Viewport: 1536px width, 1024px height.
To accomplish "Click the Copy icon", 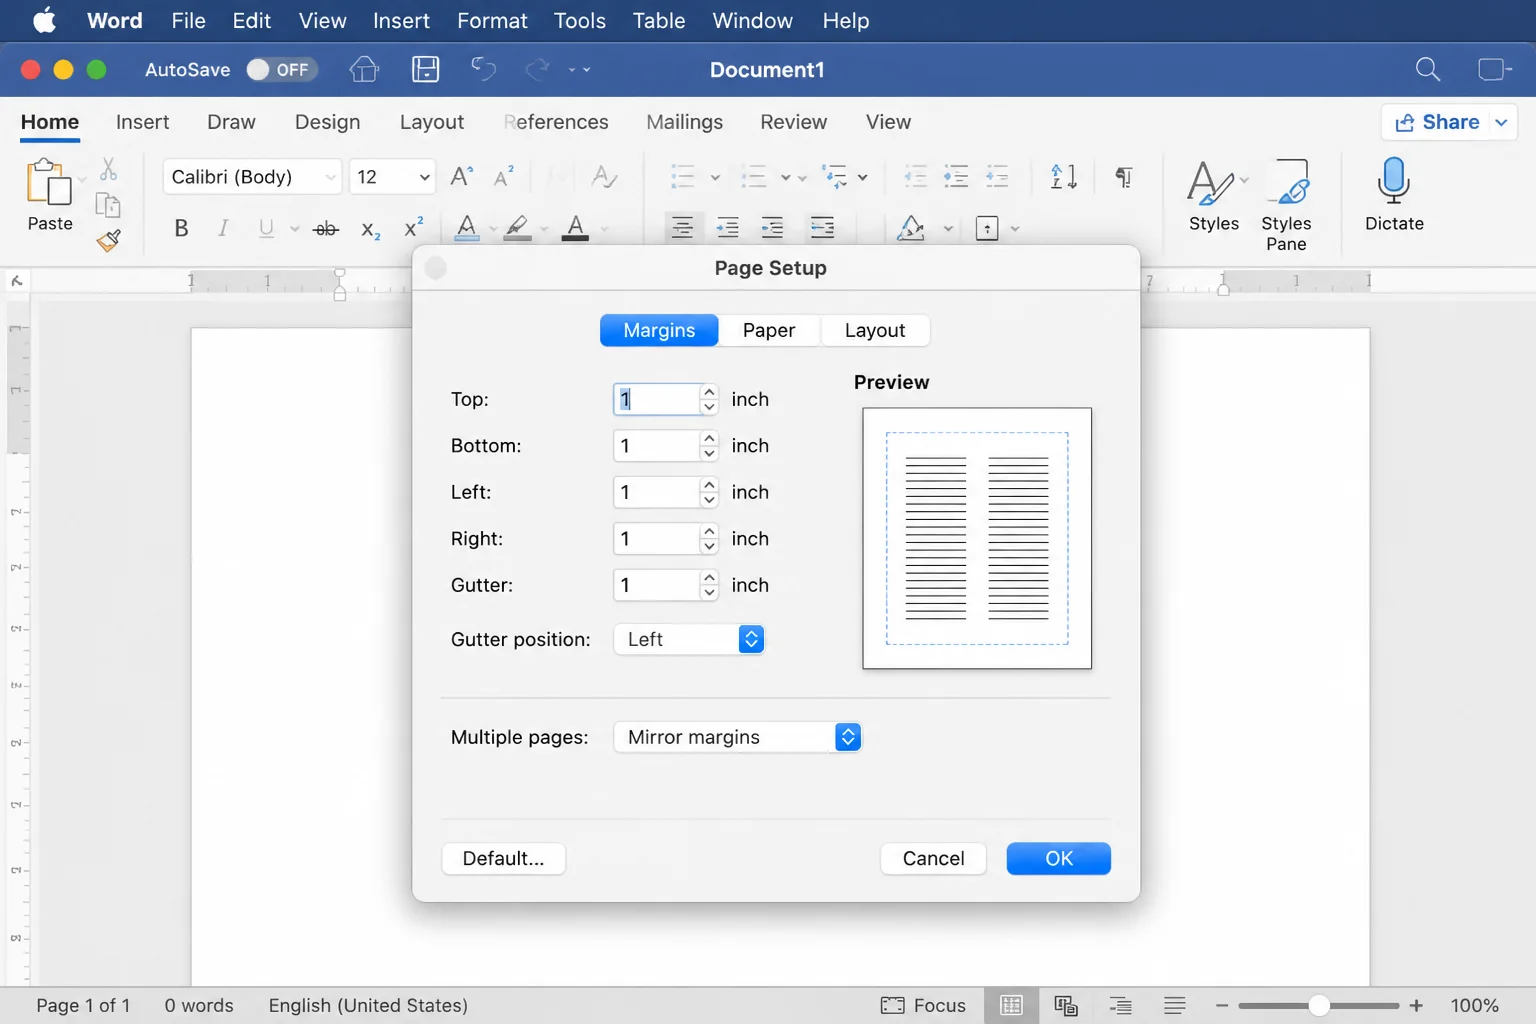I will 108,205.
